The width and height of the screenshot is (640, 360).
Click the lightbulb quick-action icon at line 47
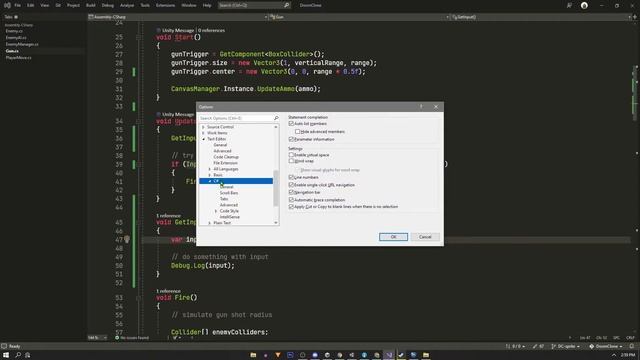click(127, 239)
